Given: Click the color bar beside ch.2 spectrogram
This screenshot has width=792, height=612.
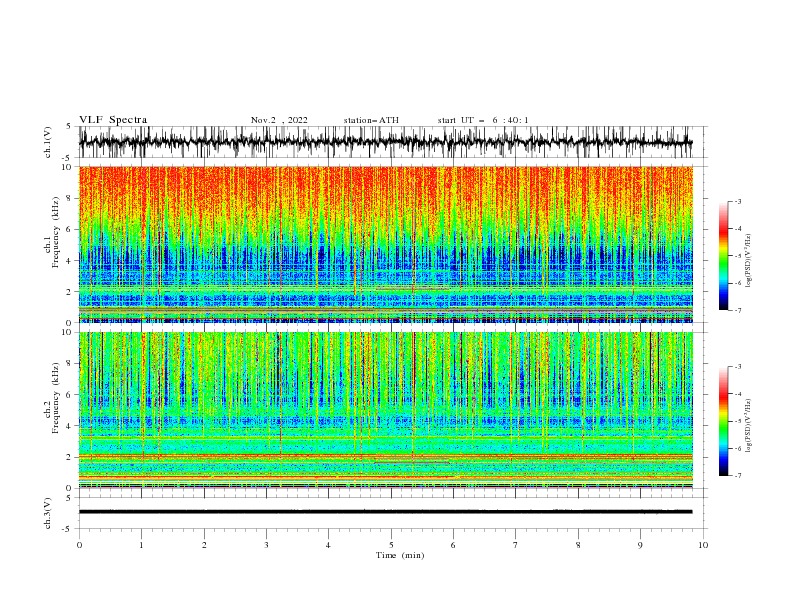Looking at the screenshot, I should 723,421.
